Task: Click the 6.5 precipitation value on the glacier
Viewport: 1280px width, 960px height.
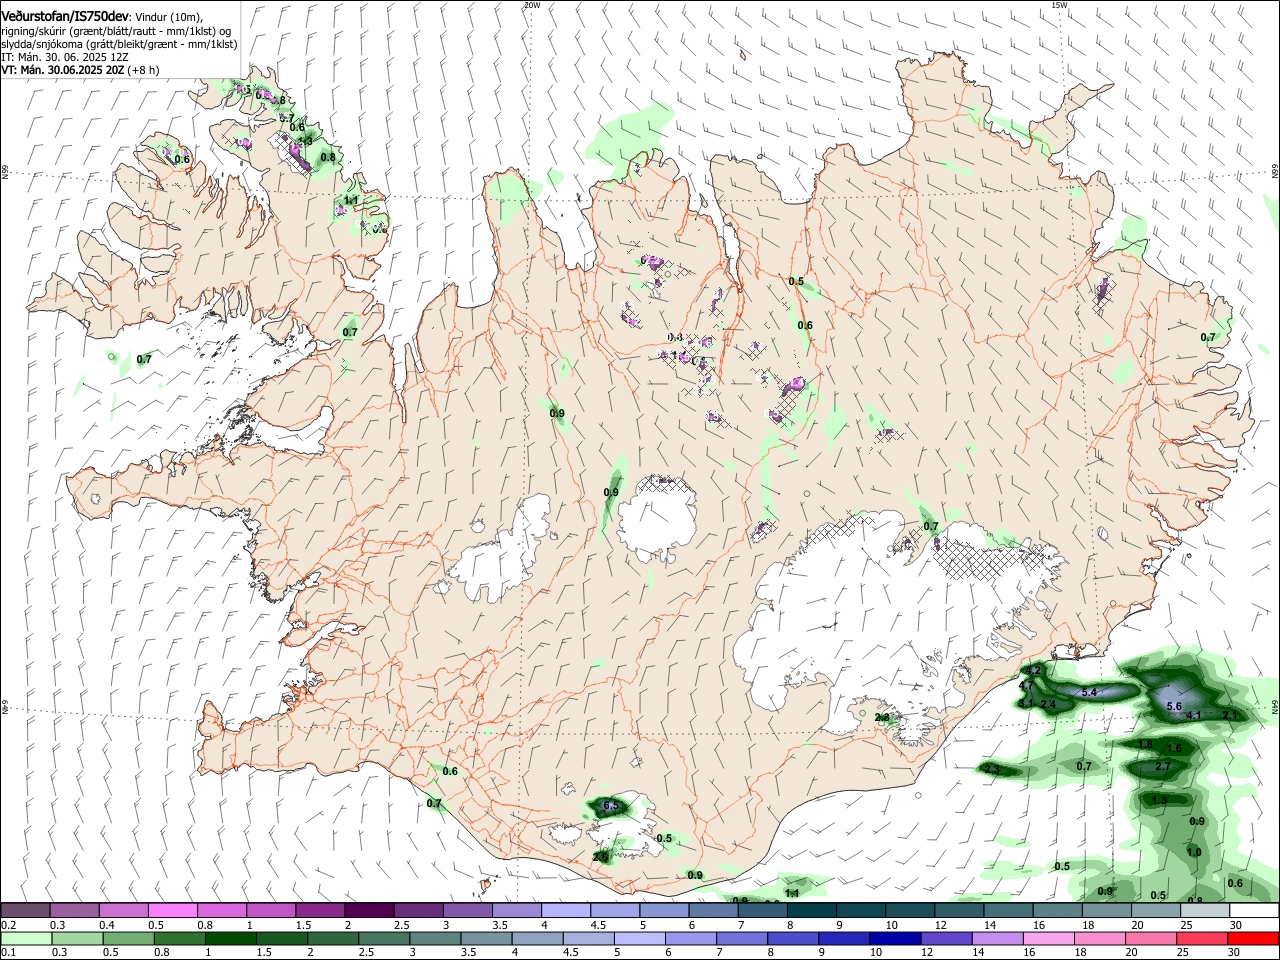Action: click(612, 805)
